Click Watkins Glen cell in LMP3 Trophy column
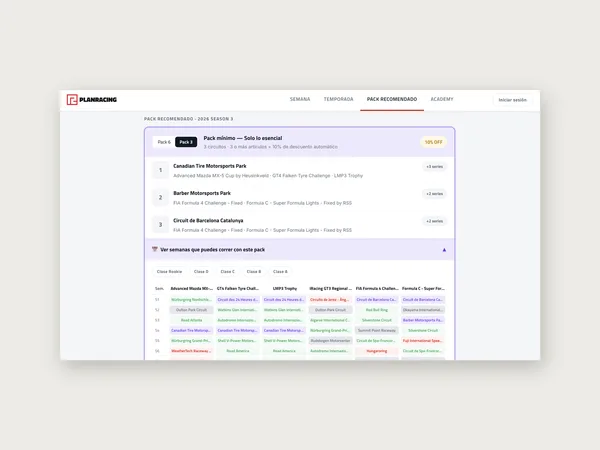Screen dimensions: 600x450 click(284, 310)
